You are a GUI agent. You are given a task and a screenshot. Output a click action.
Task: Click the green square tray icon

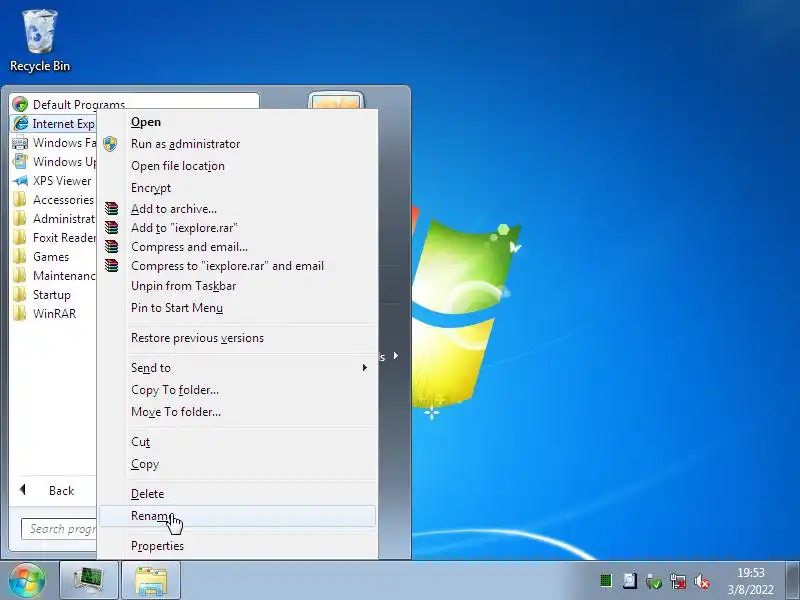click(x=606, y=581)
